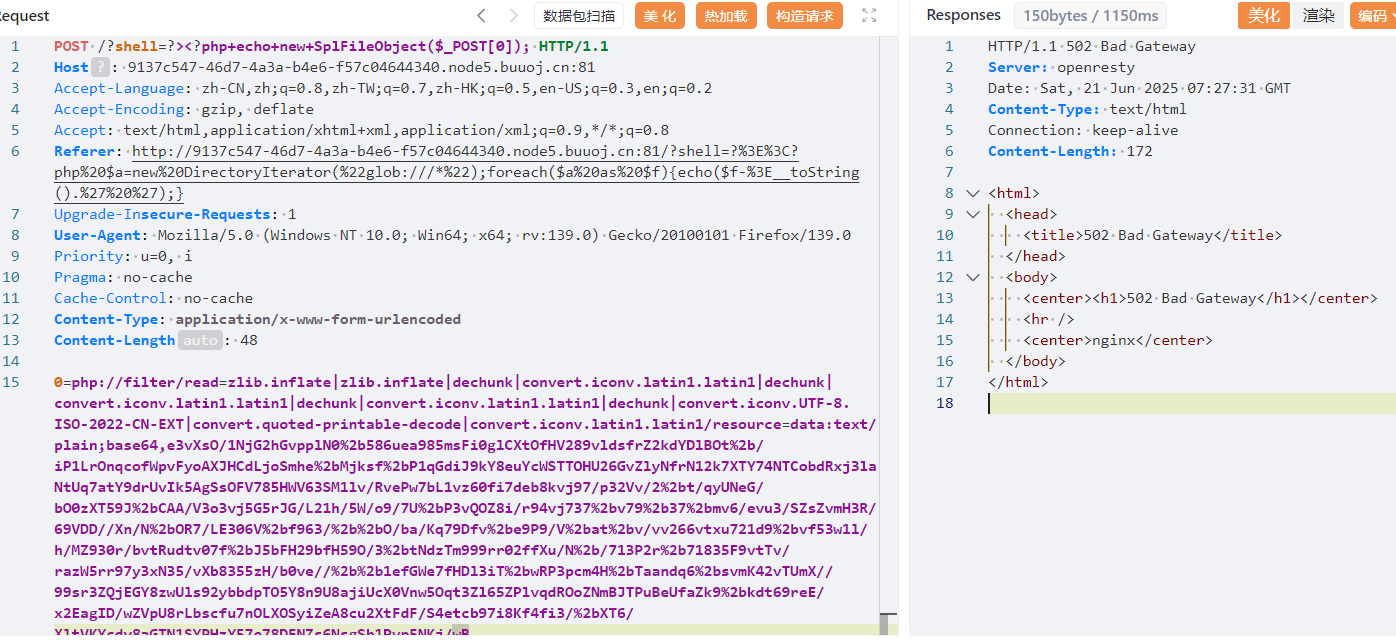The image size is (1396, 641).
Task: Click the 热加载 button
Action: coord(725,15)
